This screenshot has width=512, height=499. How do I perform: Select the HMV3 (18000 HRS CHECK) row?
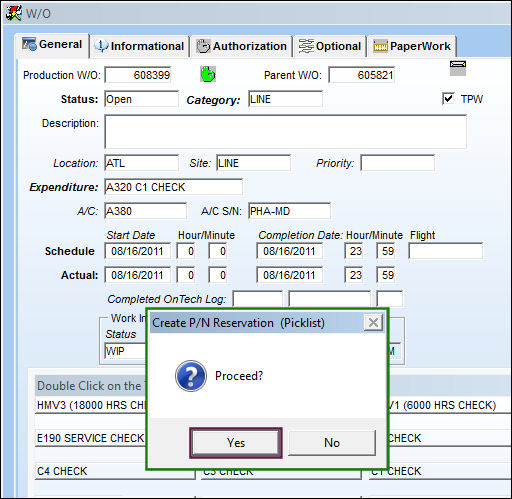click(91, 405)
